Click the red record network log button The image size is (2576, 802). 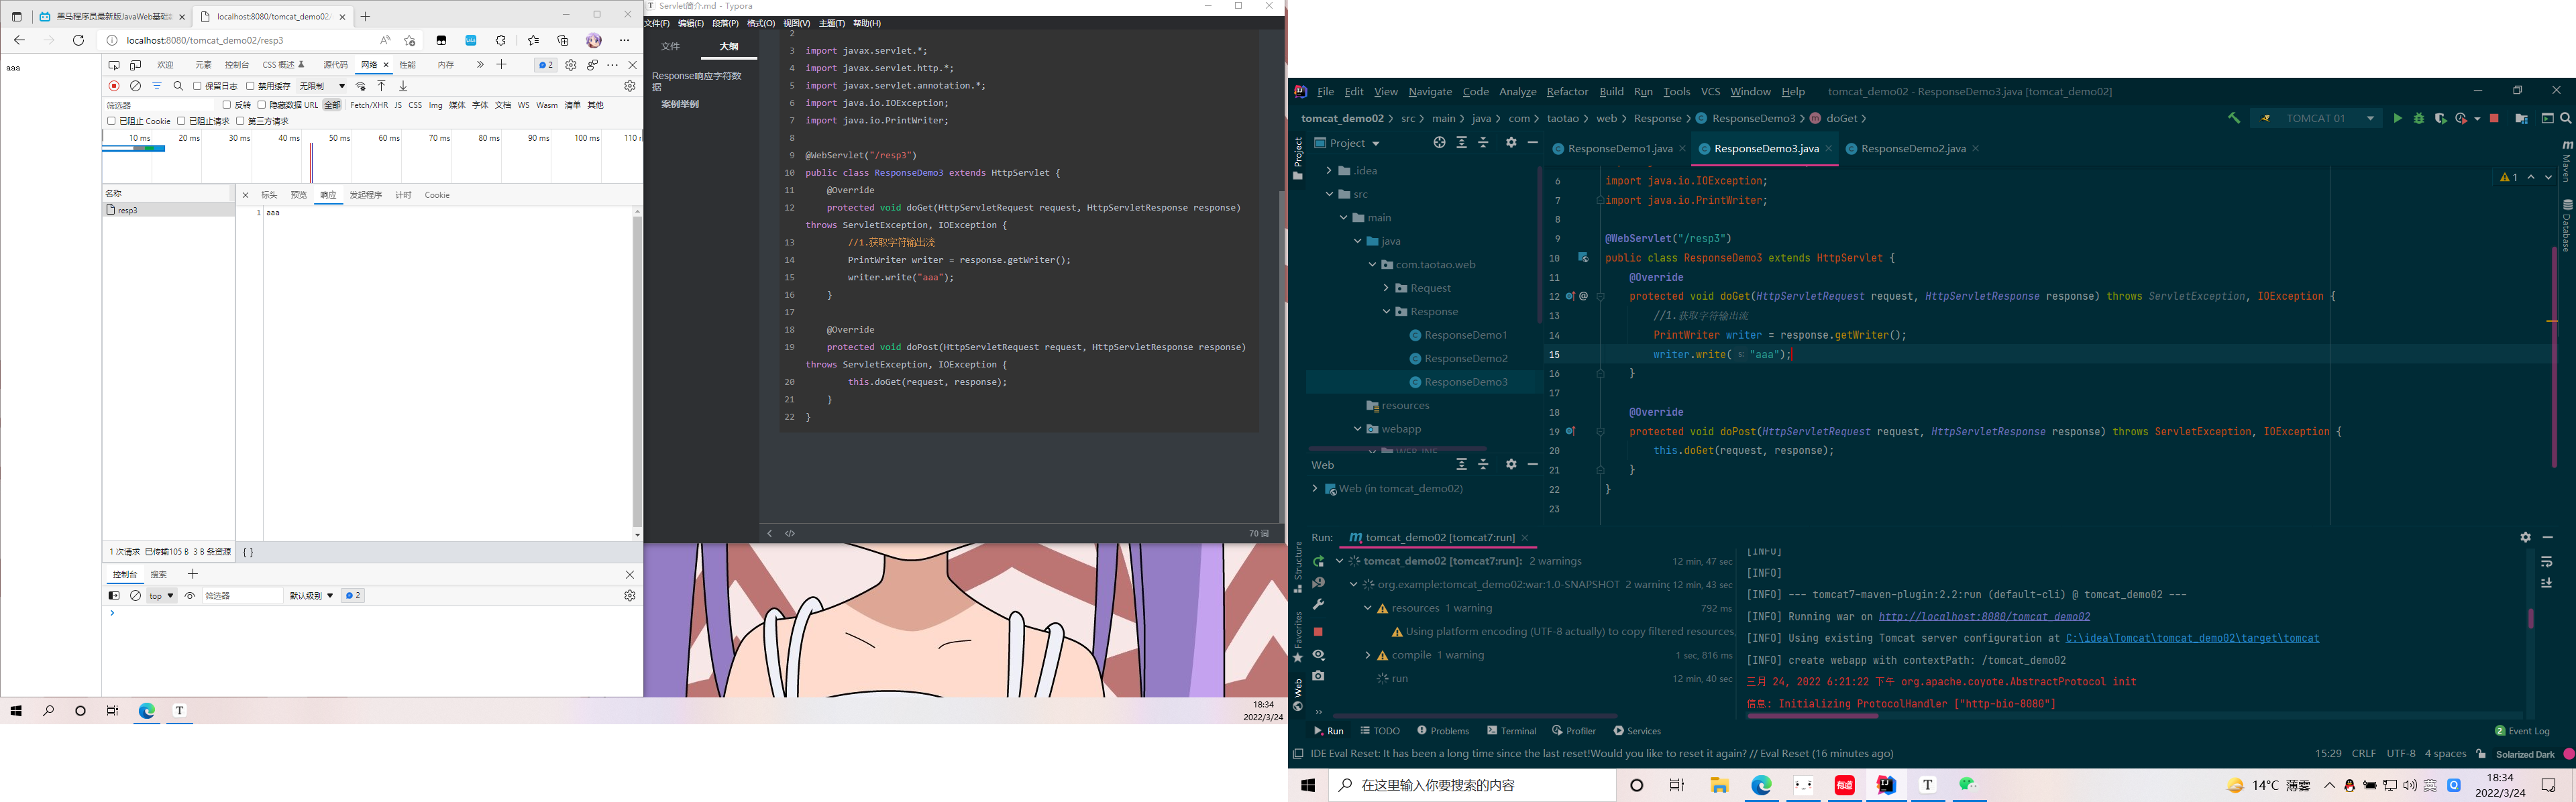[x=113, y=86]
